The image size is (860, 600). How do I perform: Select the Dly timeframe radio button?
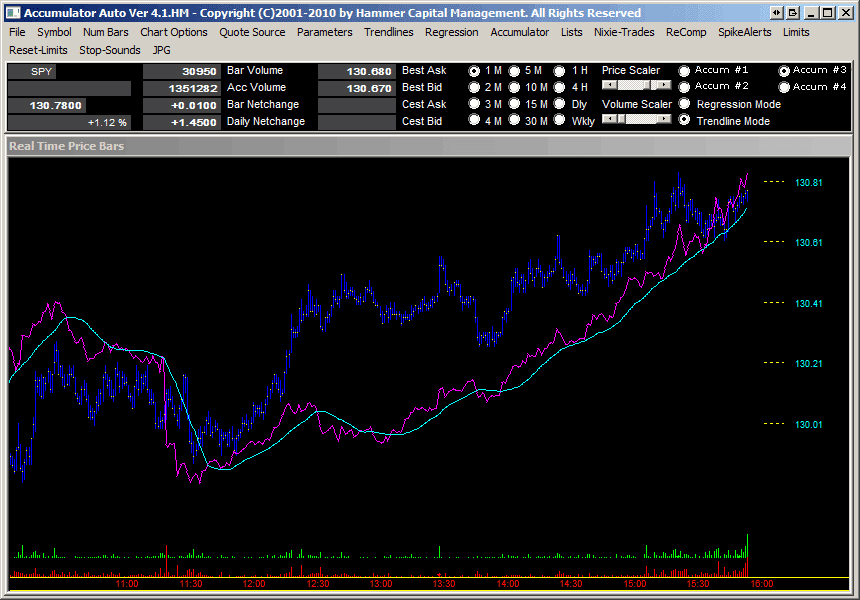coord(559,104)
